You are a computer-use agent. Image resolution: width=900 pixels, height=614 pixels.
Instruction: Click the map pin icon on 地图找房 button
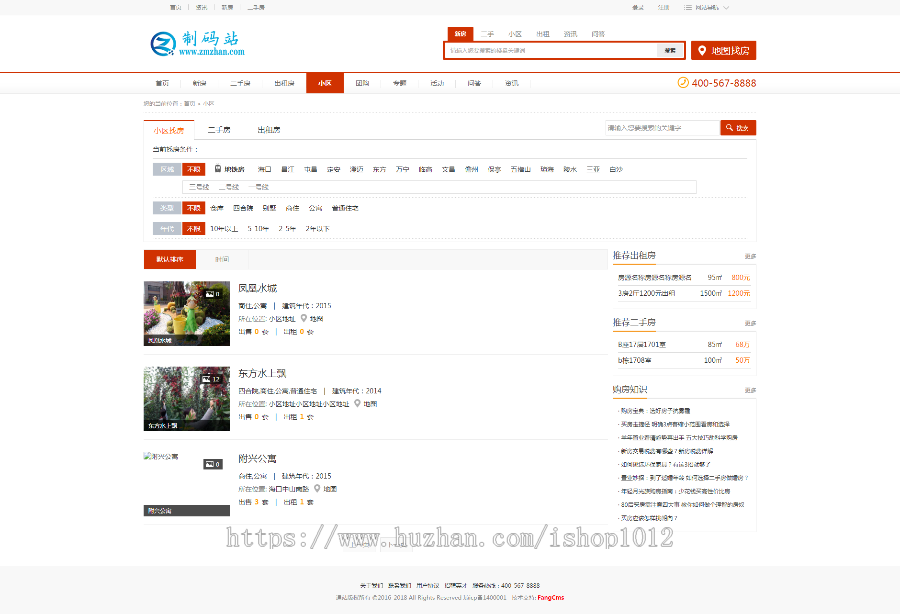coord(702,50)
